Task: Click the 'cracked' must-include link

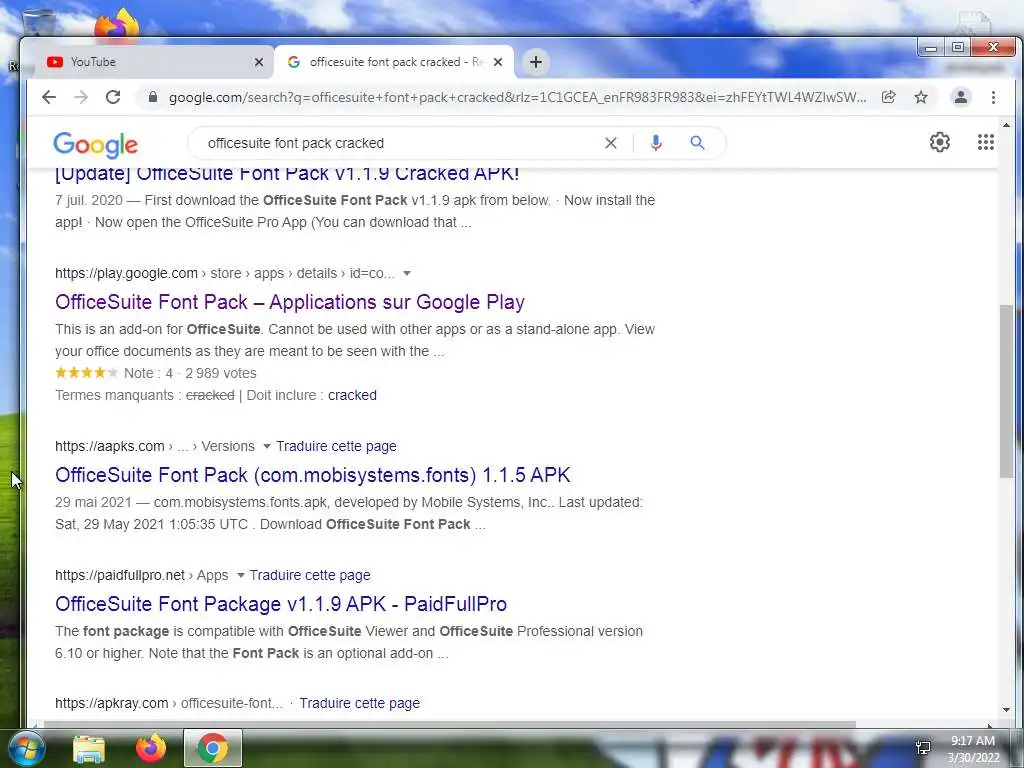Action: point(352,395)
